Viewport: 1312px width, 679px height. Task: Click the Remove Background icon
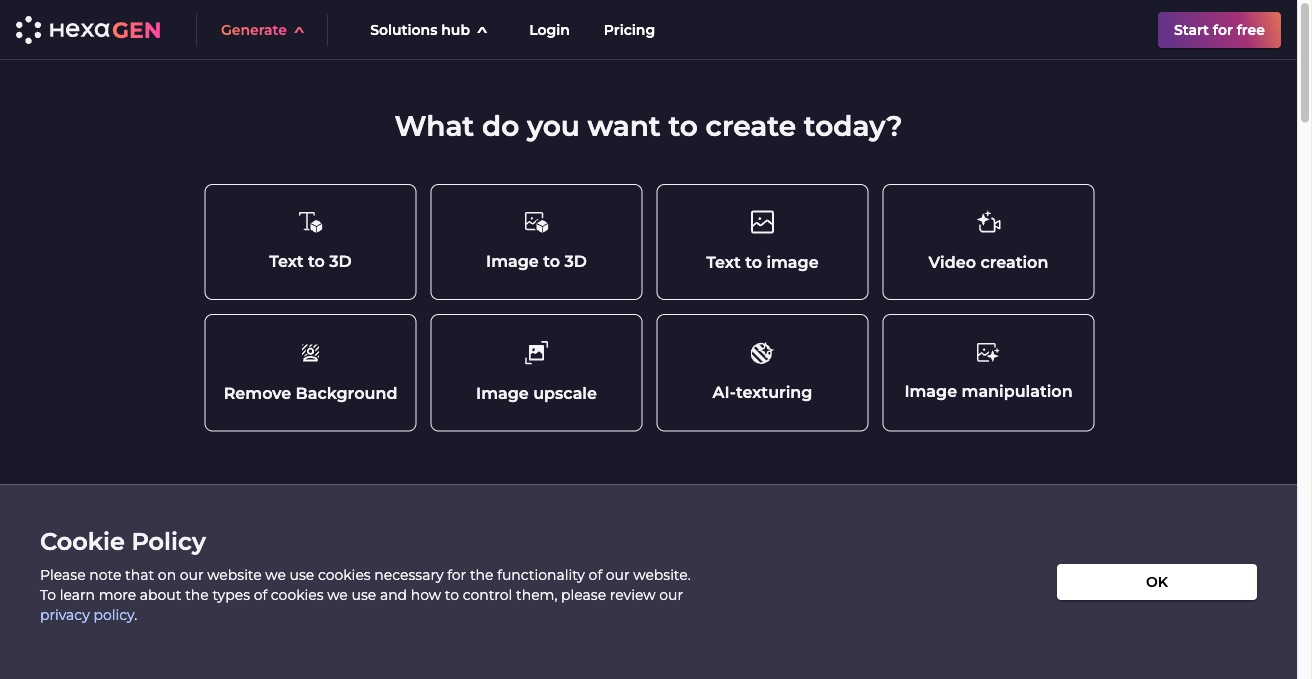click(x=310, y=353)
